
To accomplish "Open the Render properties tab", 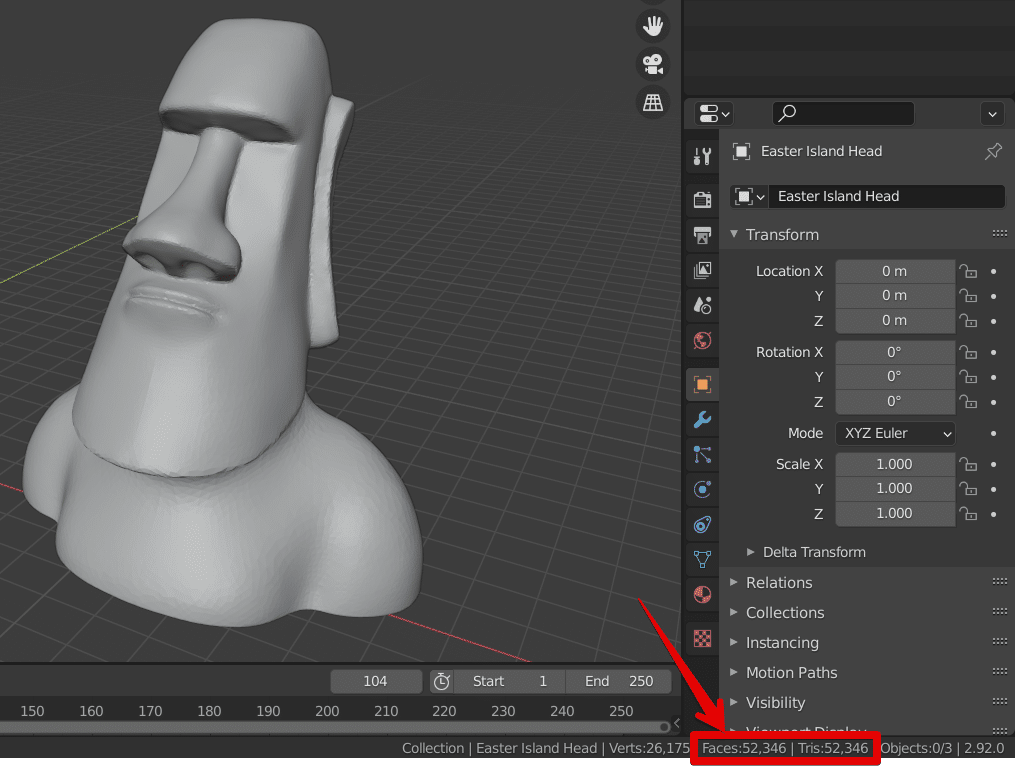I will [x=702, y=199].
